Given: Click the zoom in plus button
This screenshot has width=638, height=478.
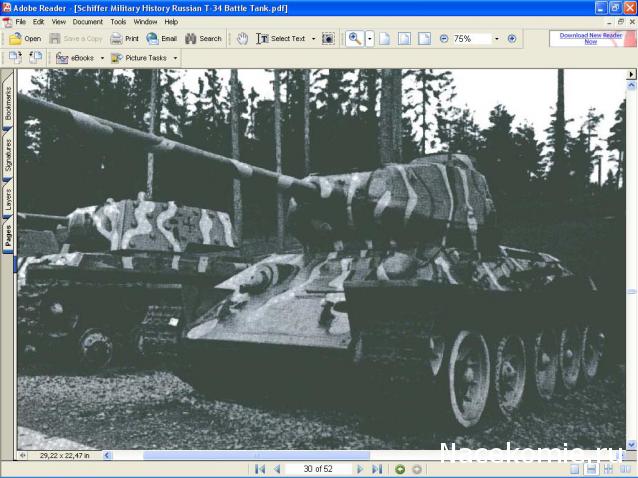Looking at the screenshot, I should (x=512, y=39).
